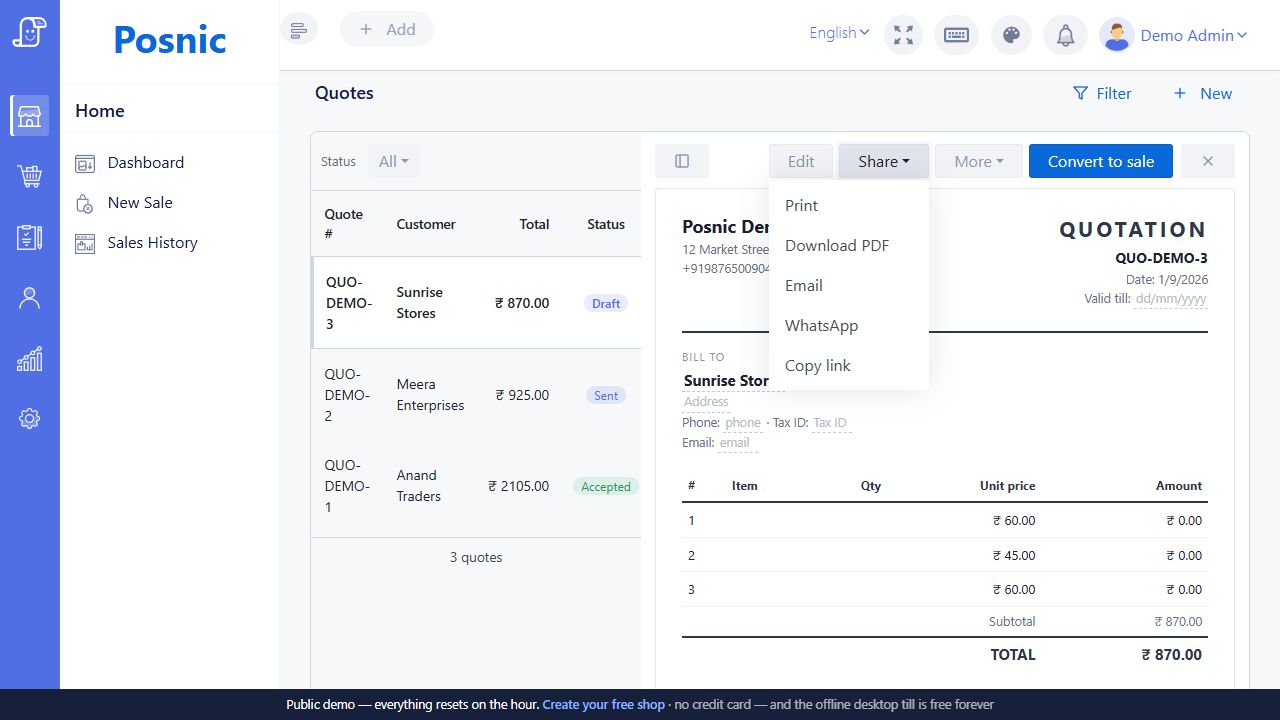Viewport: 1280px width, 720px height.
Task: Click the Customer column header
Action: tap(426, 224)
